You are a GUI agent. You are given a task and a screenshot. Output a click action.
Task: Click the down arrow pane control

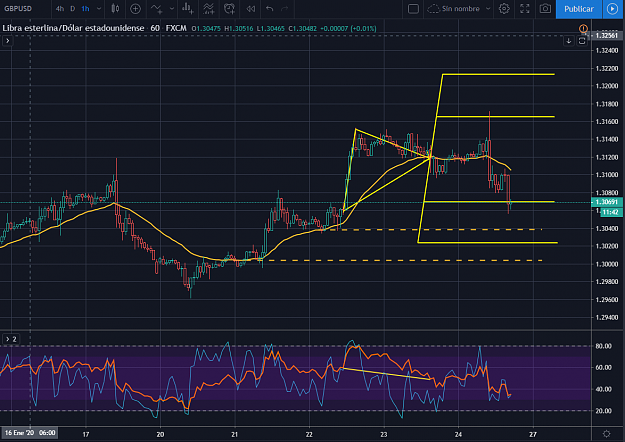click(569, 41)
